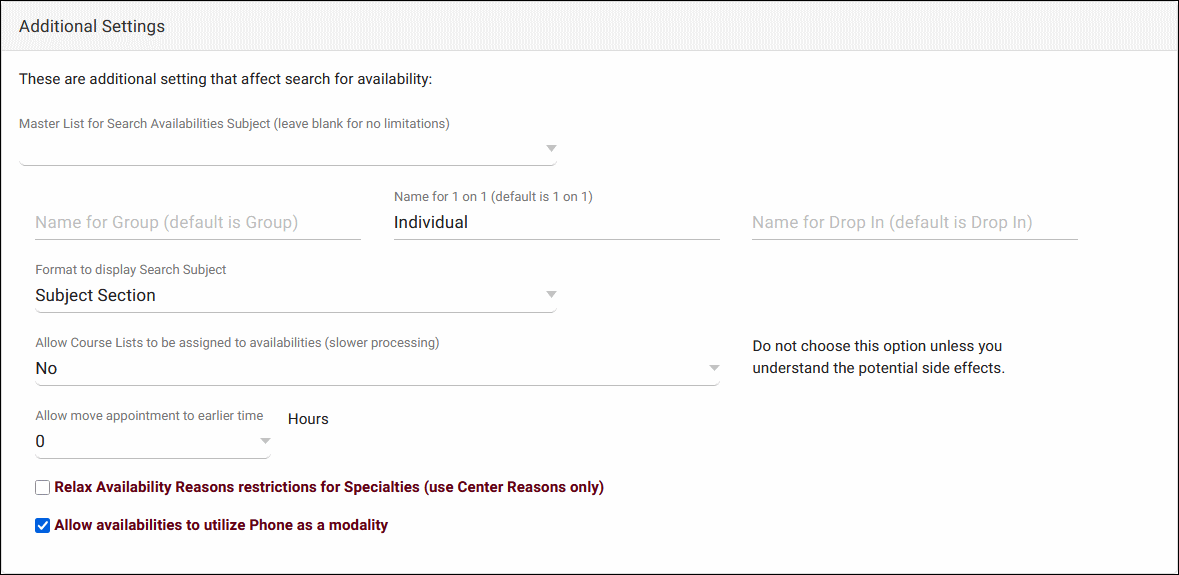Click the selected 'Subject Section' value
Screen dimensions: 1179x575
click(96, 295)
